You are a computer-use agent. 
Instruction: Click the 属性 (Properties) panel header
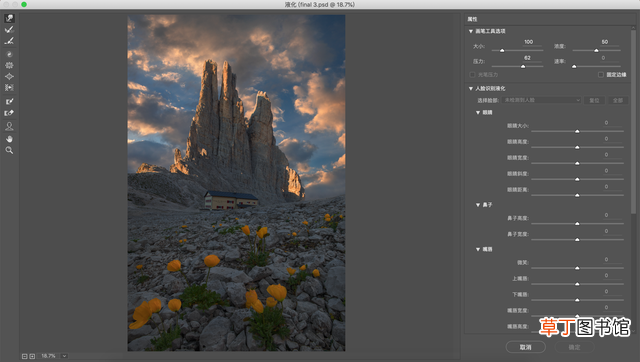[x=472, y=19]
